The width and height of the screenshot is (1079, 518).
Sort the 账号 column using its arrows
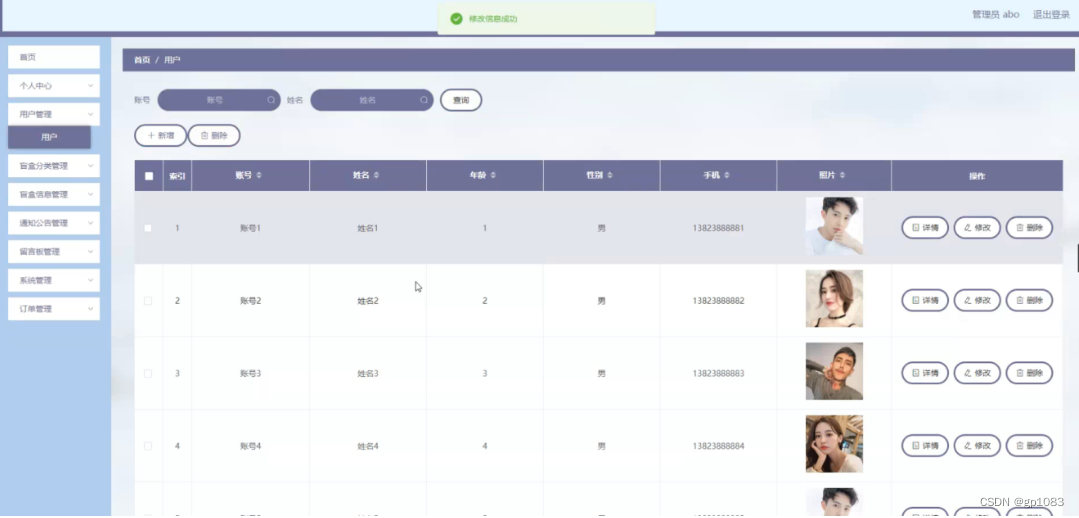[x=259, y=175]
